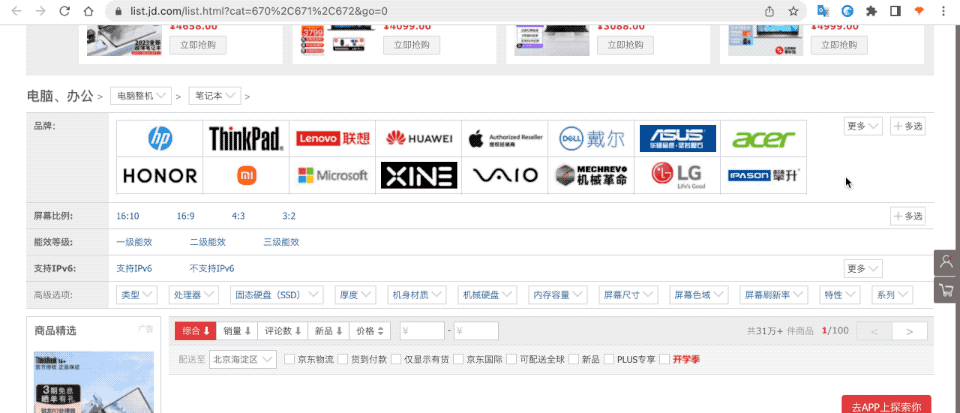
Task: Open the 固态硬盘（SSD） dropdown
Action: pyautogui.click(x=277, y=295)
